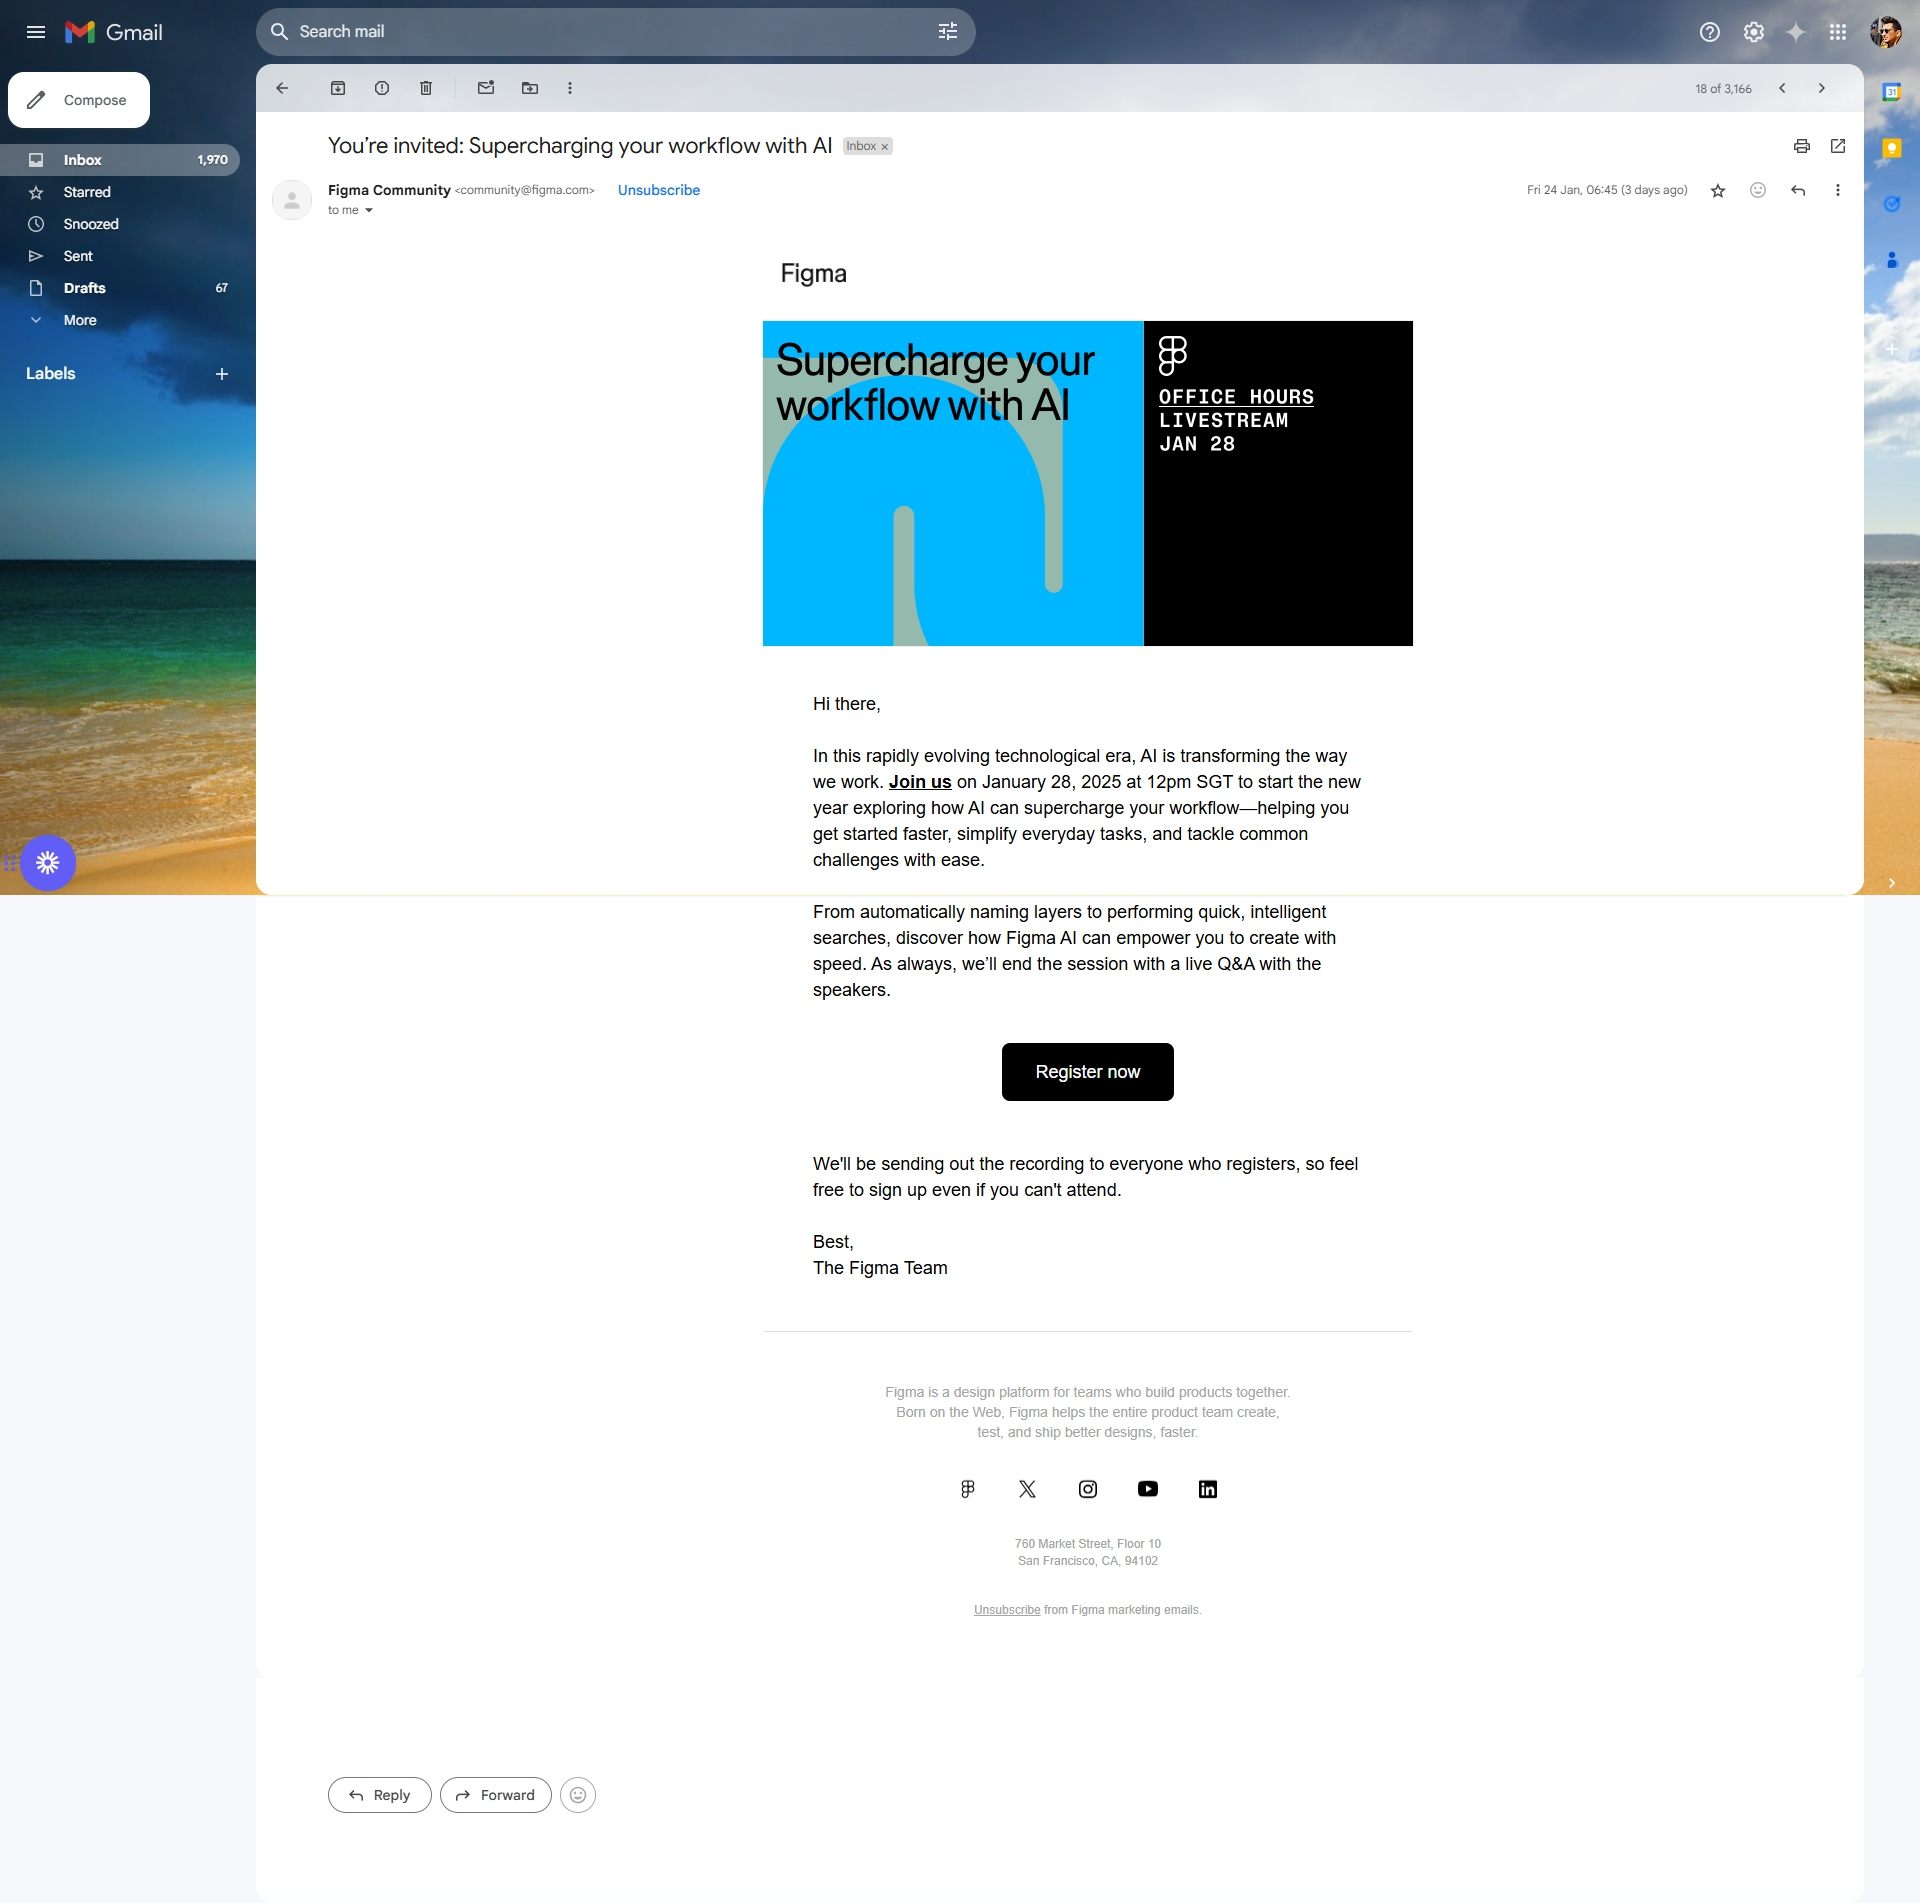The image size is (1920, 1903).
Task: Click the Supercharge workflow banner image
Action: pyautogui.click(x=1088, y=483)
